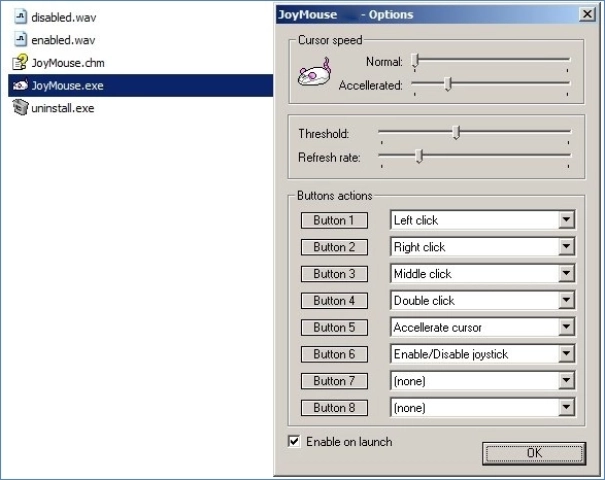Screen dimensions: 605x480
Task: Click the JoyMouse.chm help file icon
Action: tap(20, 62)
